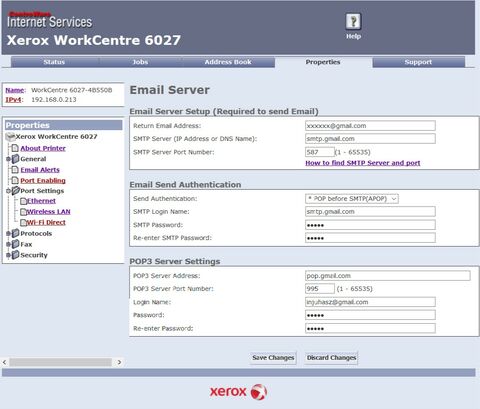Collapse the Port Settings tree node

pos(8,191)
